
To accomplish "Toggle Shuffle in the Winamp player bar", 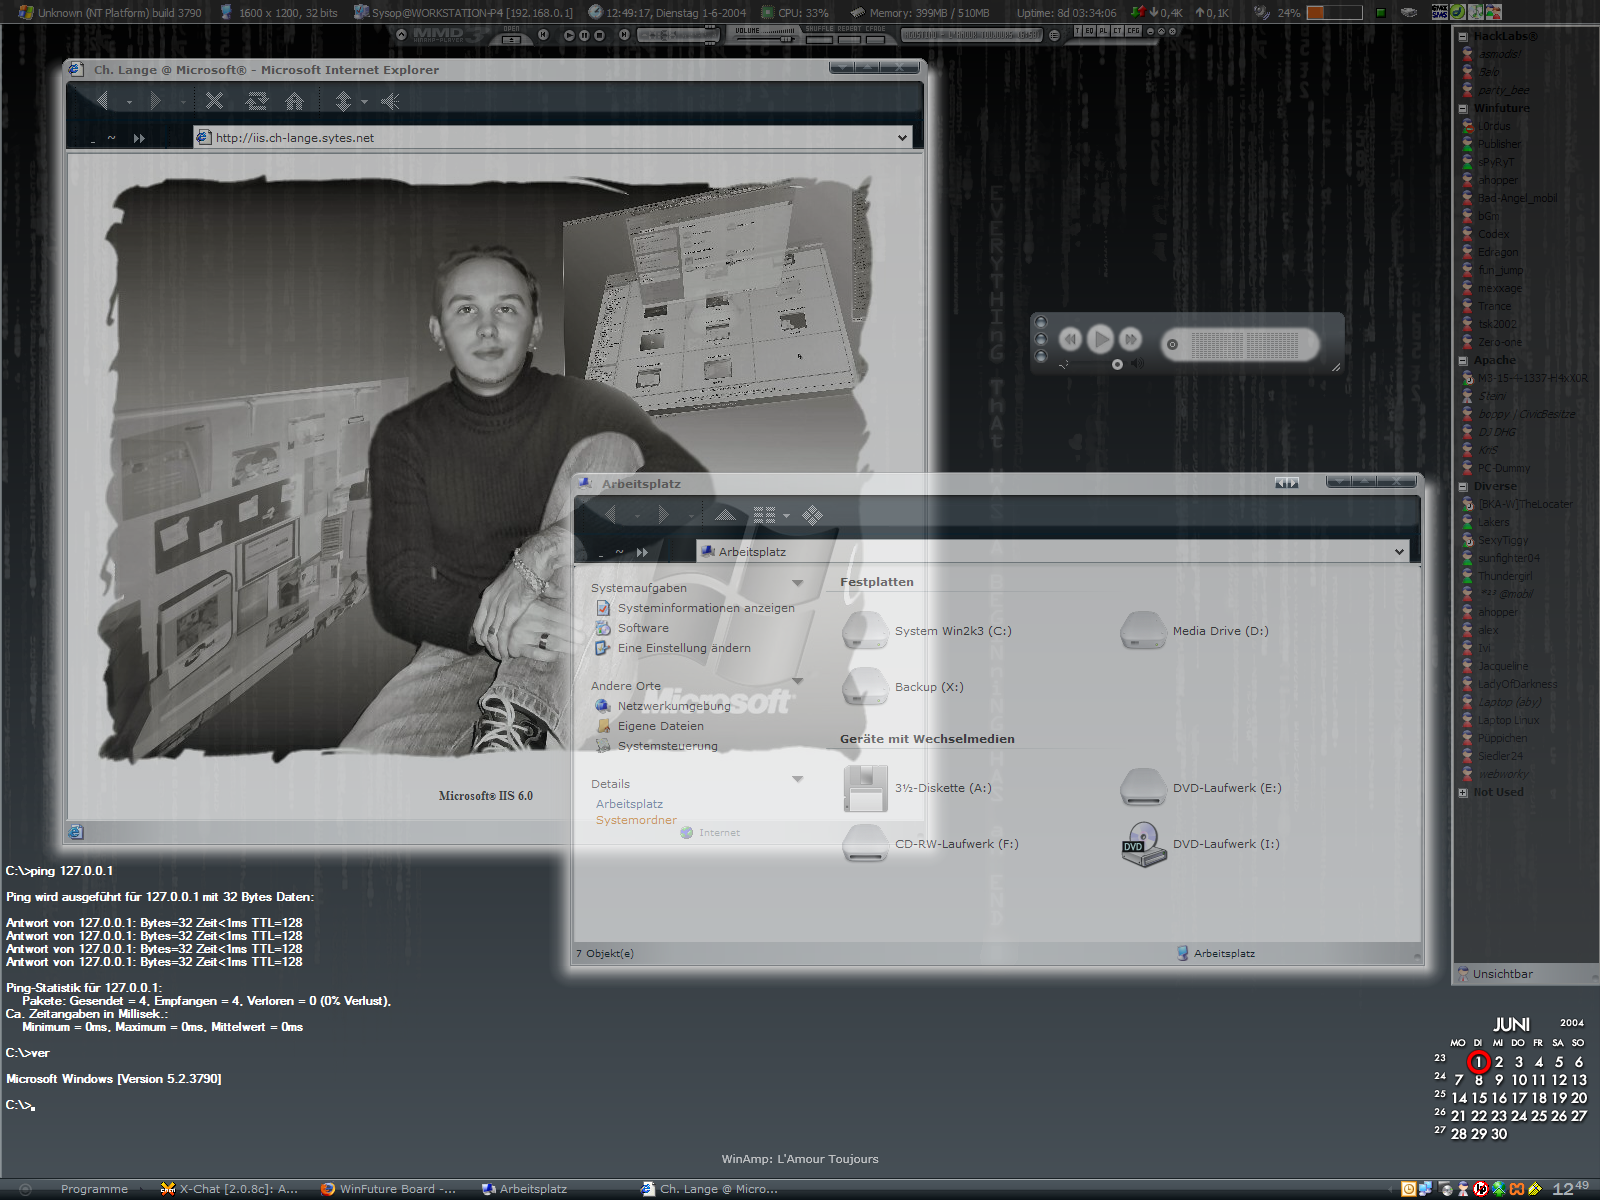I will pos(819,40).
